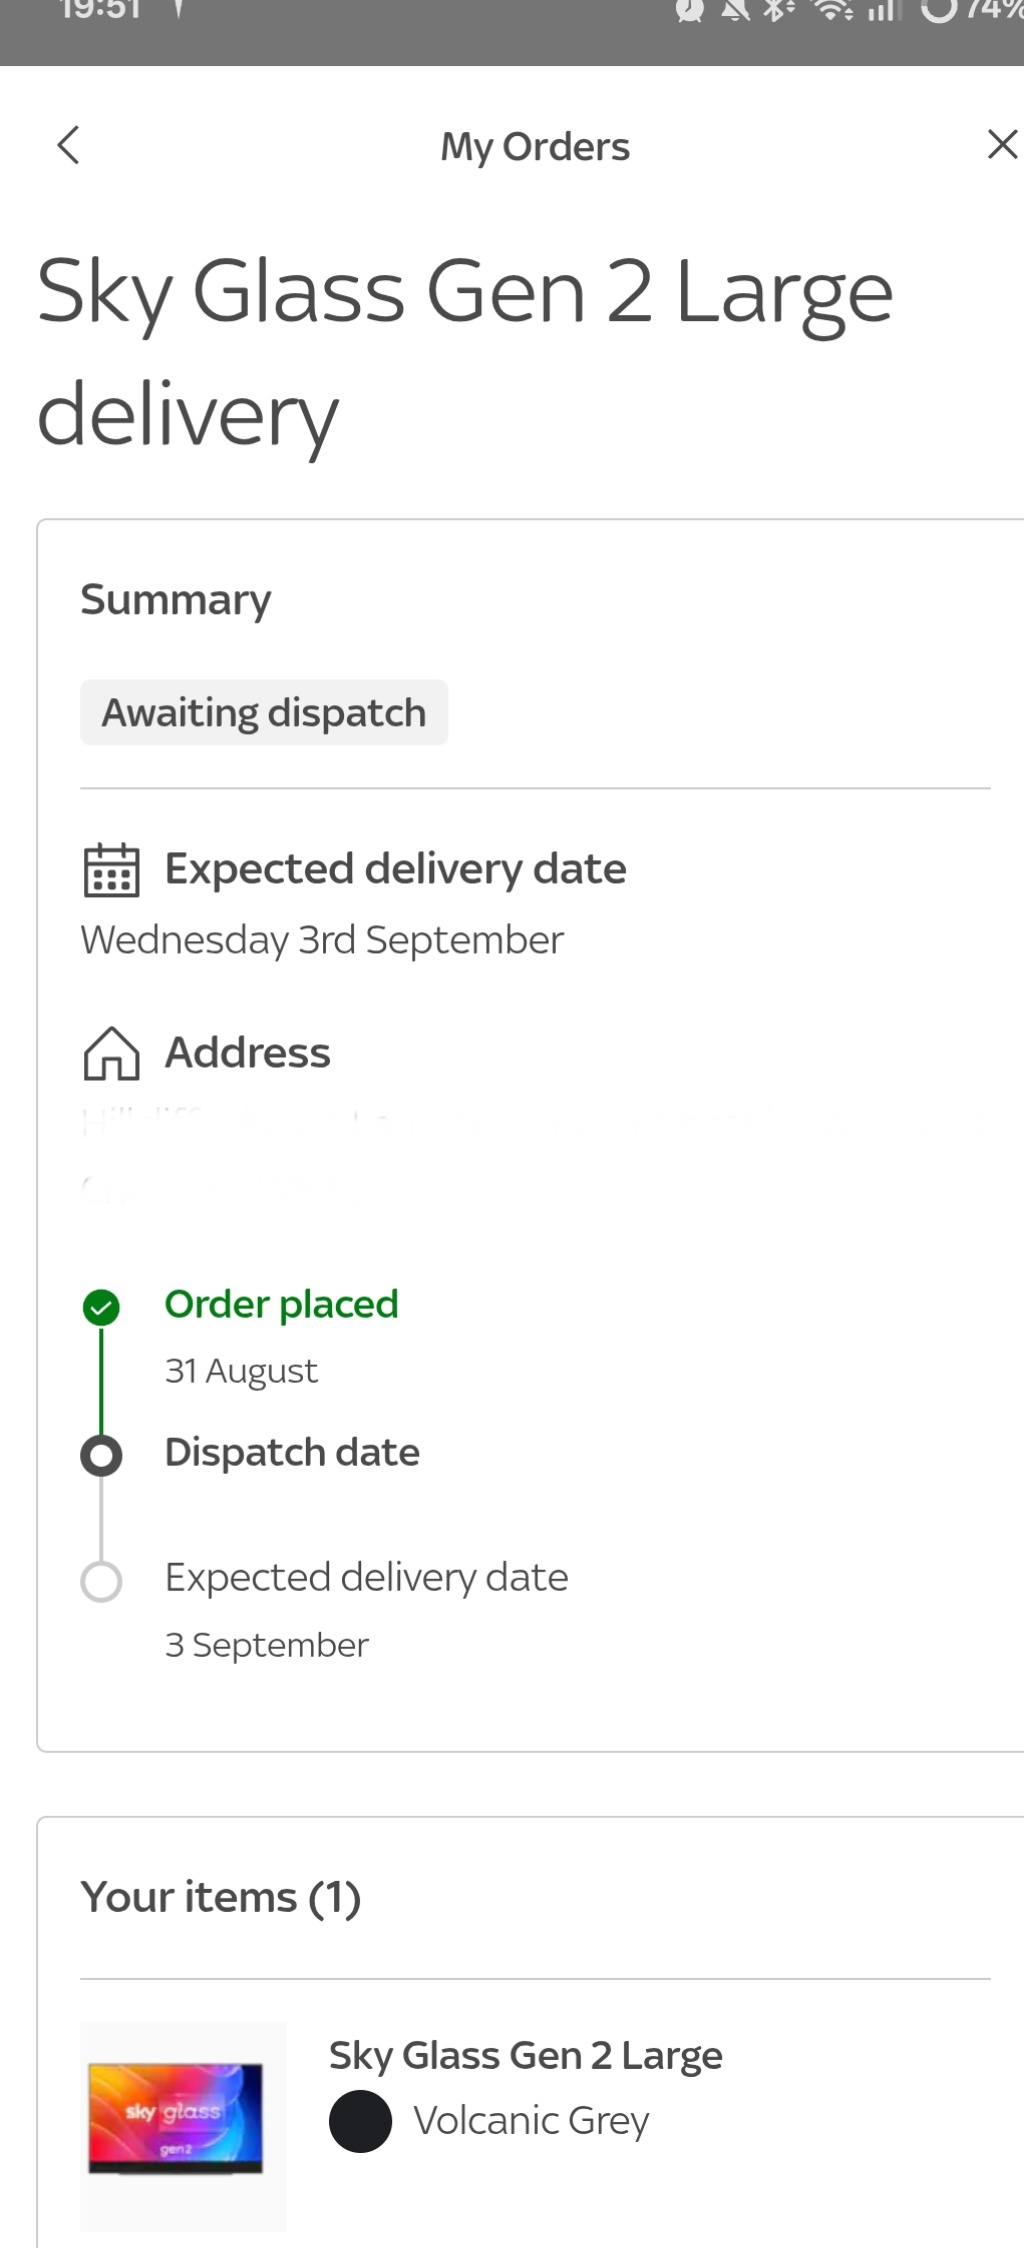Select the Dispatch date timeline marker
Viewport: 1024px width, 2248px height.
[101, 1455]
